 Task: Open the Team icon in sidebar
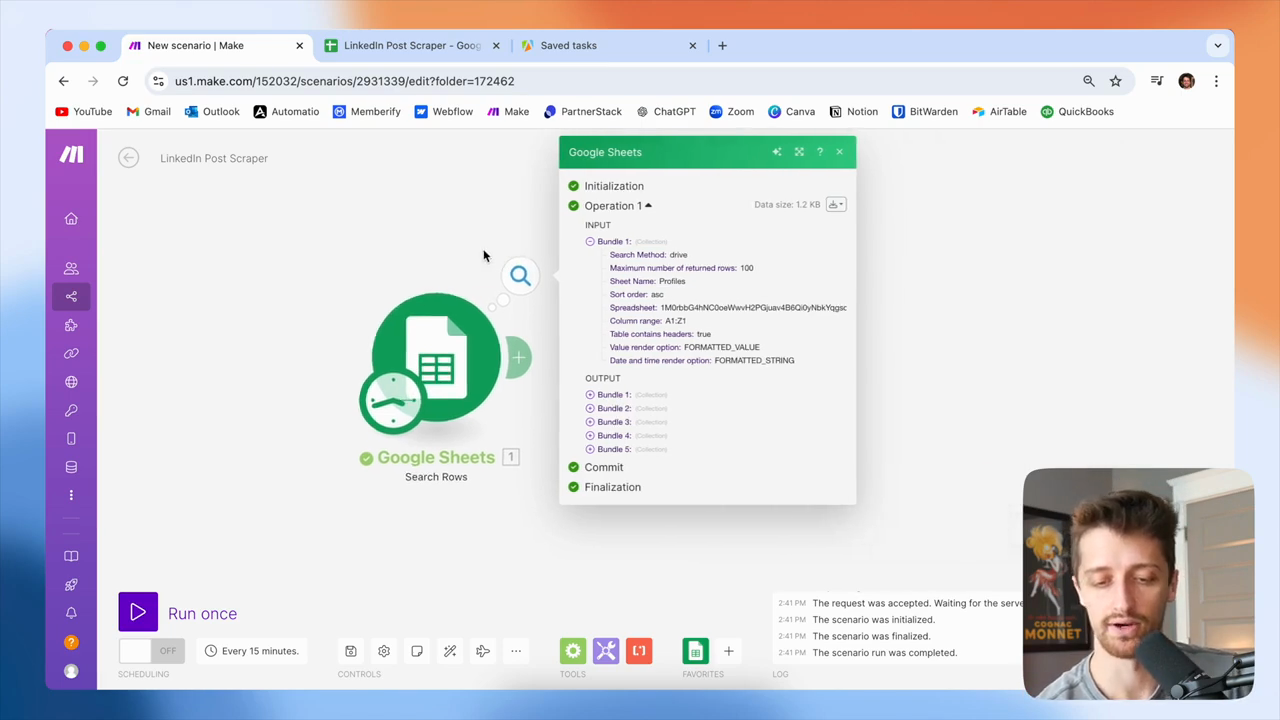click(71, 268)
